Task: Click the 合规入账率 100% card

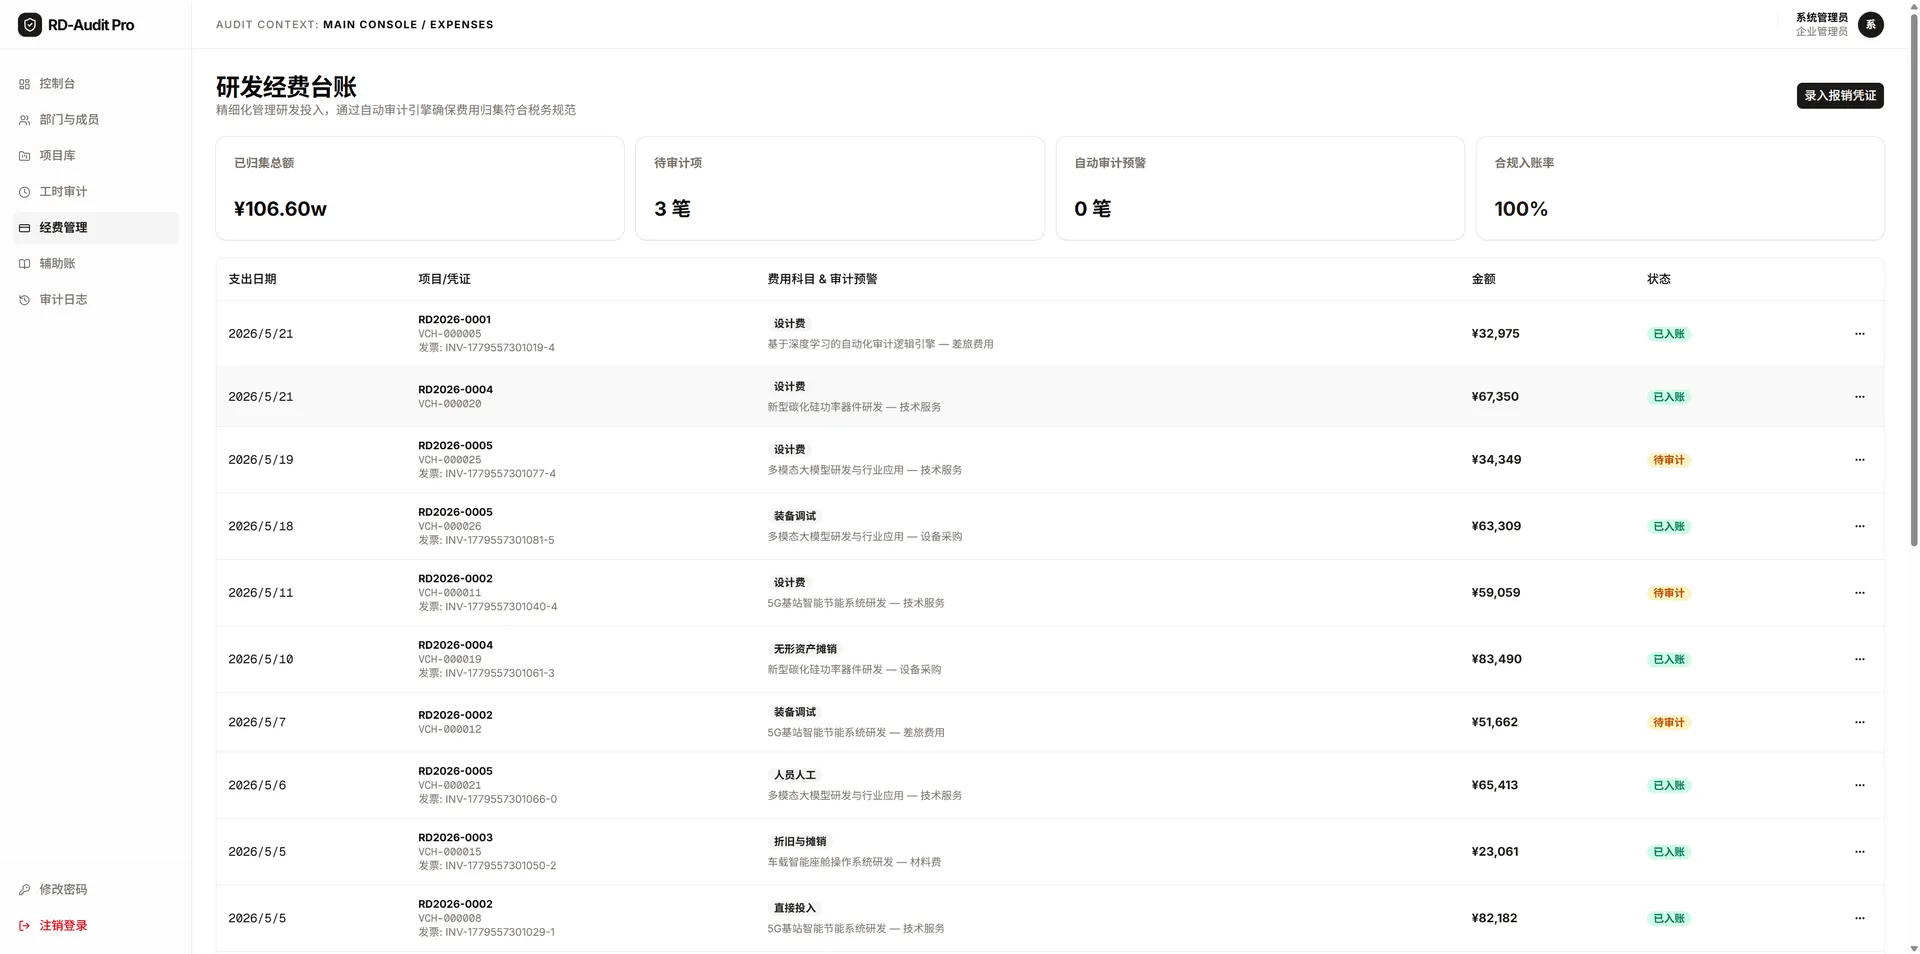Action: [x=1680, y=188]
